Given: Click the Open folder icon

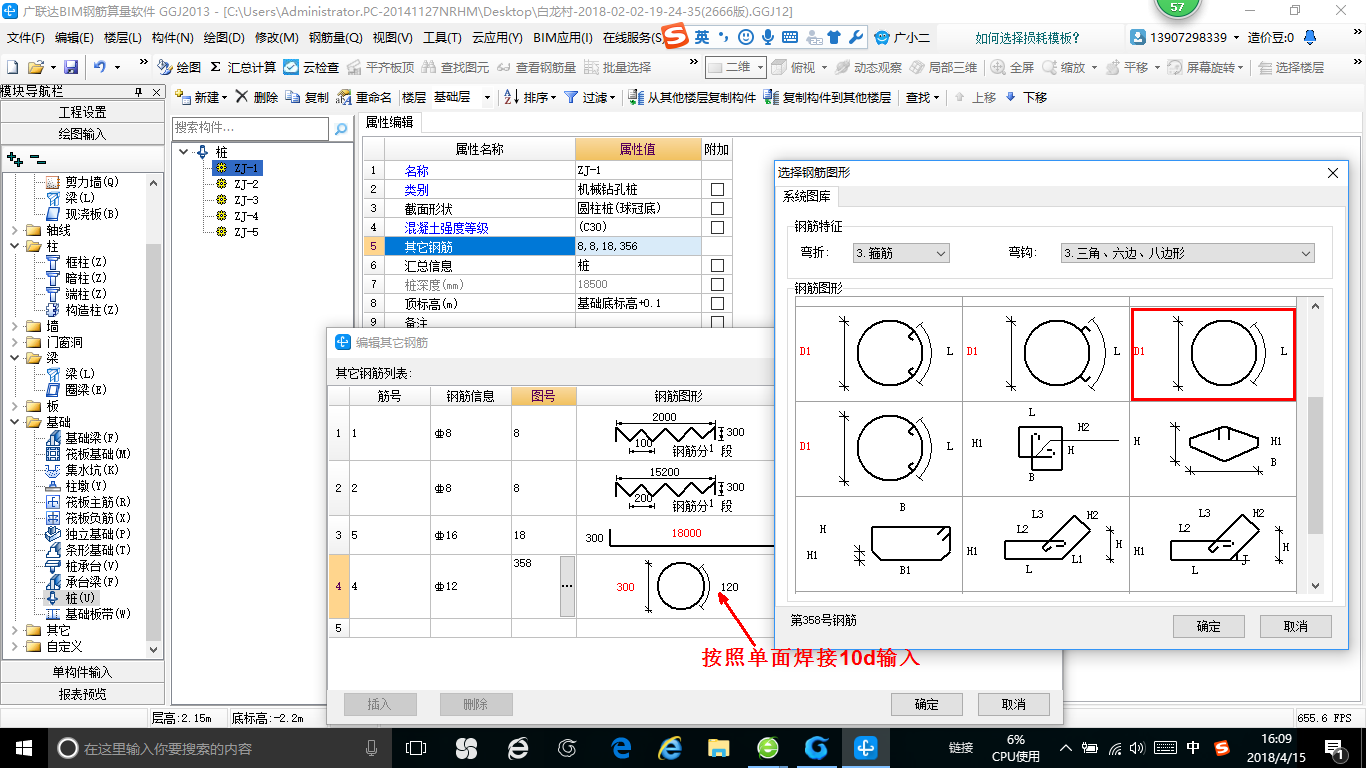Looking at the screenshot, I should tap(35, 67).
